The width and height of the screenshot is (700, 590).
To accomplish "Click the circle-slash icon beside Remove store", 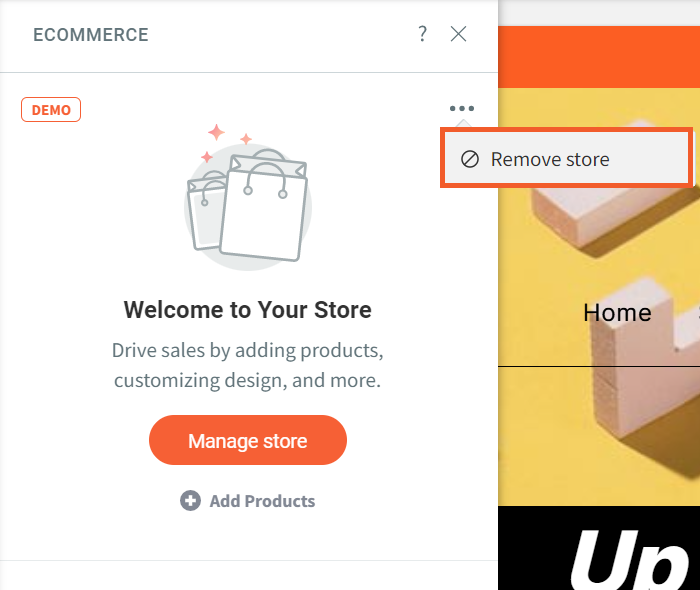I will (469, 159).
